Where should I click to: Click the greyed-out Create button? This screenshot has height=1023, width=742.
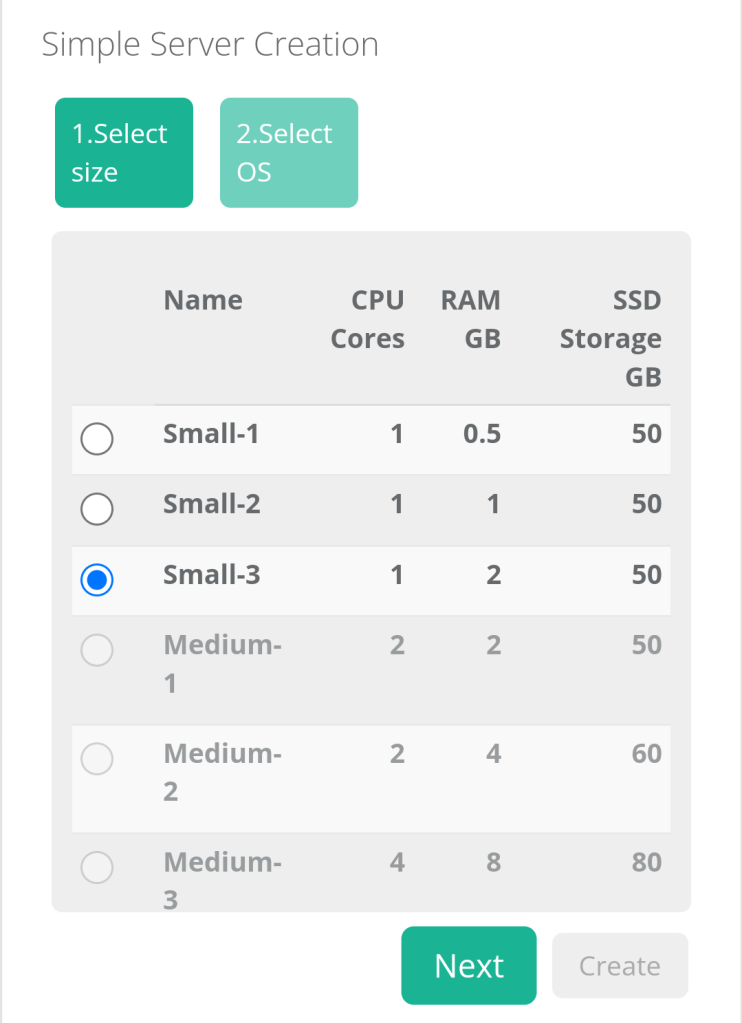click(619, 966)
